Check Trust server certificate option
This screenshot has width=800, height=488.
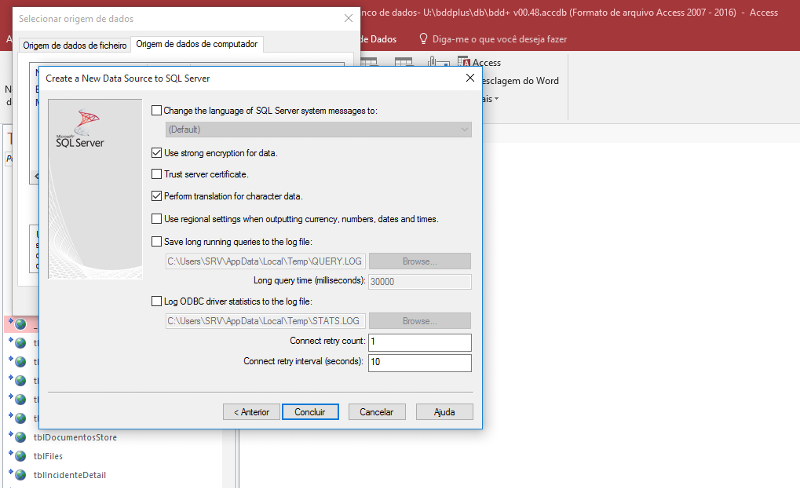click(157, 174)
